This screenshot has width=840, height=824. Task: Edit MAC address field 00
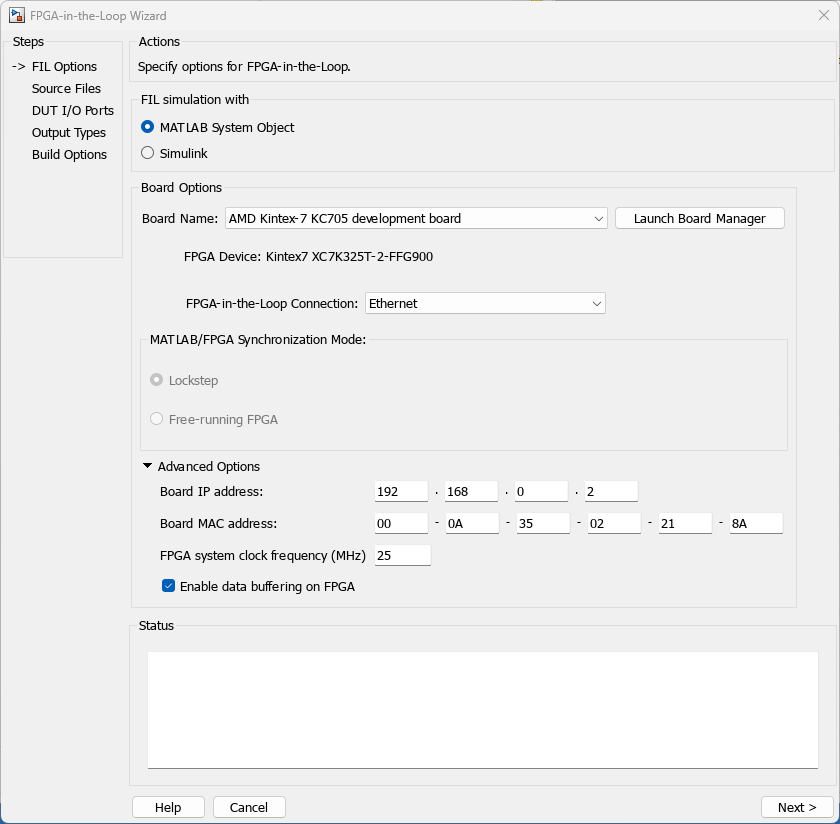click(x=401, y=523)
